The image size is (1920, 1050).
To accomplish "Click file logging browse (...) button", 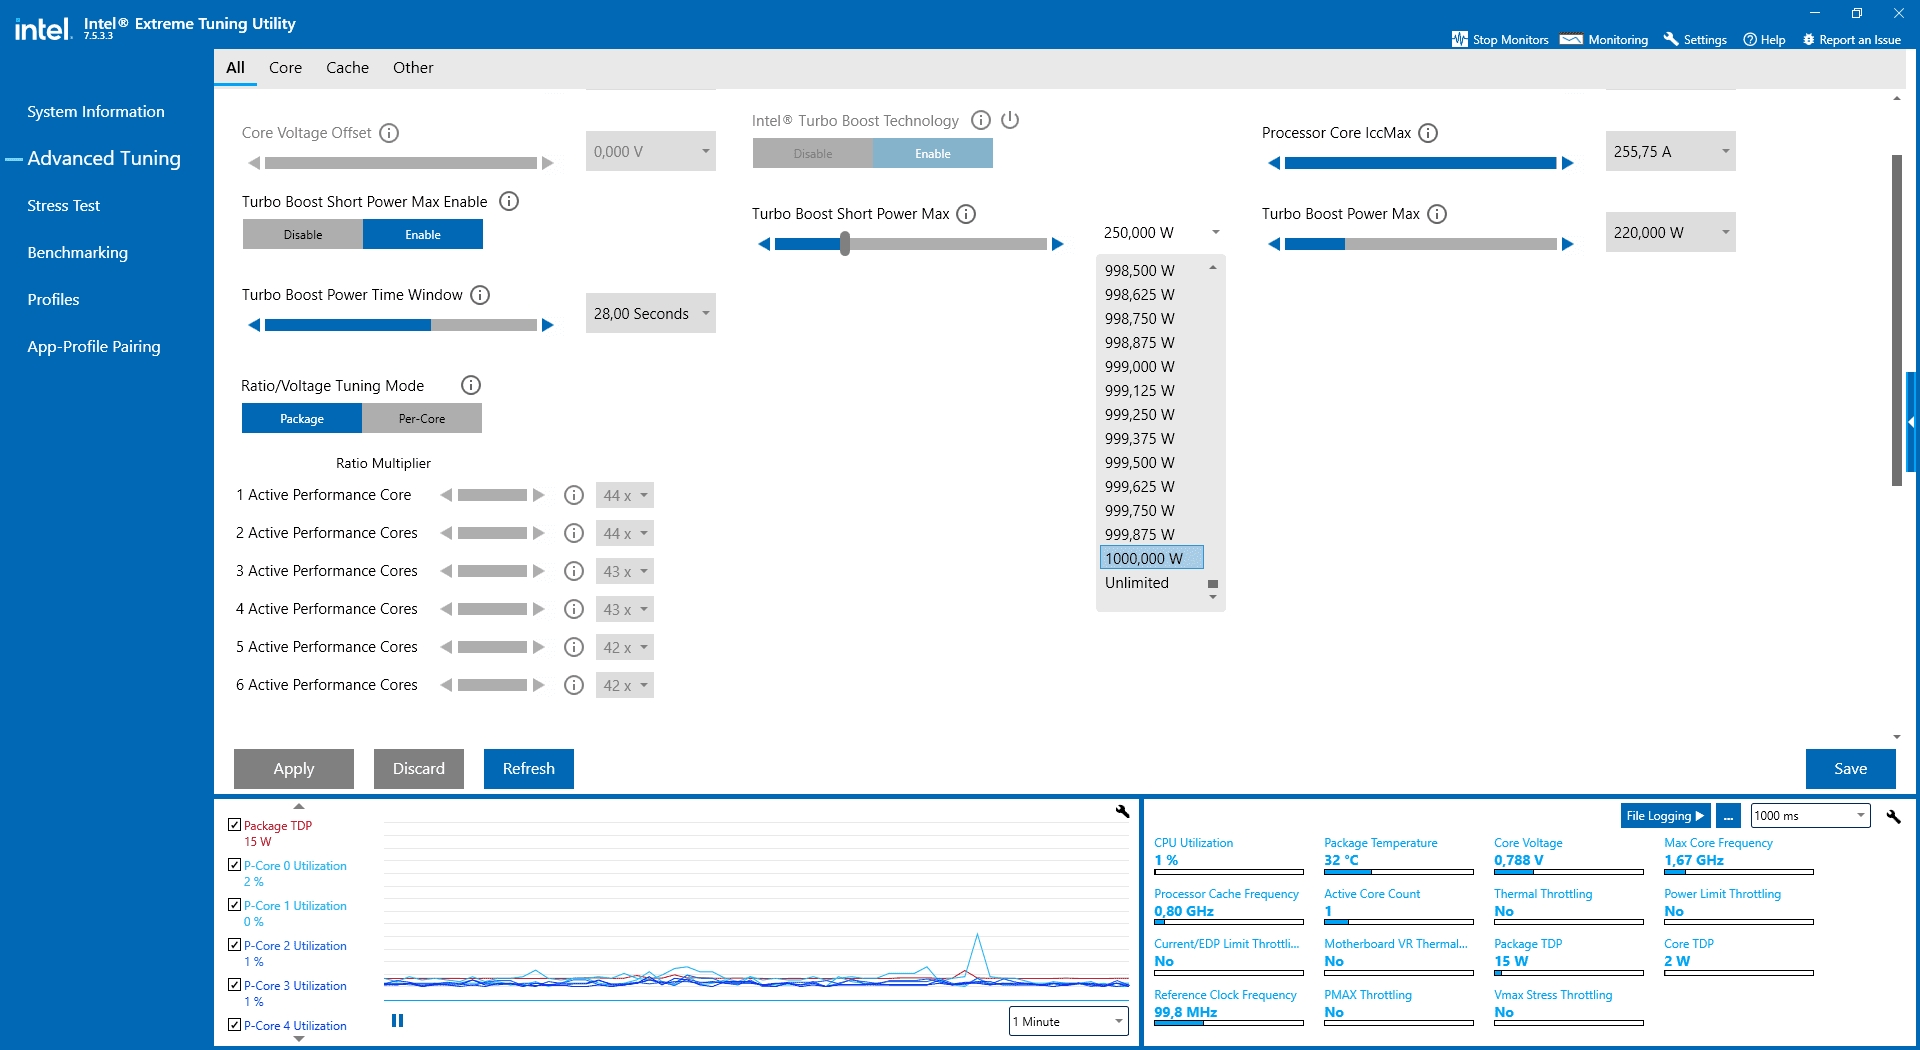I will pos(1729,816).
